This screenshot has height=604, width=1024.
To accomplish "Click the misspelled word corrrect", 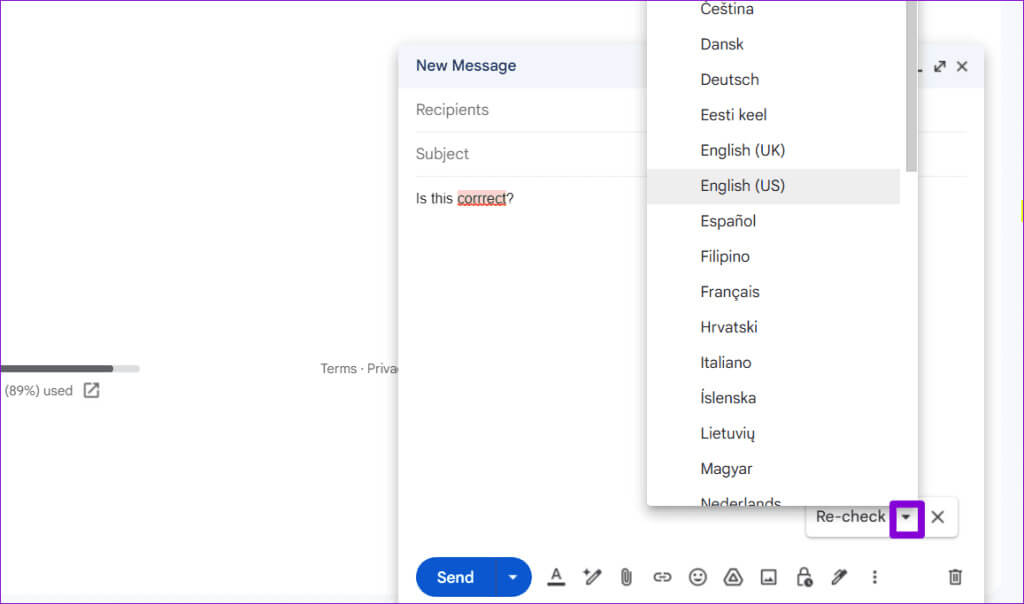I will coord(481,198).
